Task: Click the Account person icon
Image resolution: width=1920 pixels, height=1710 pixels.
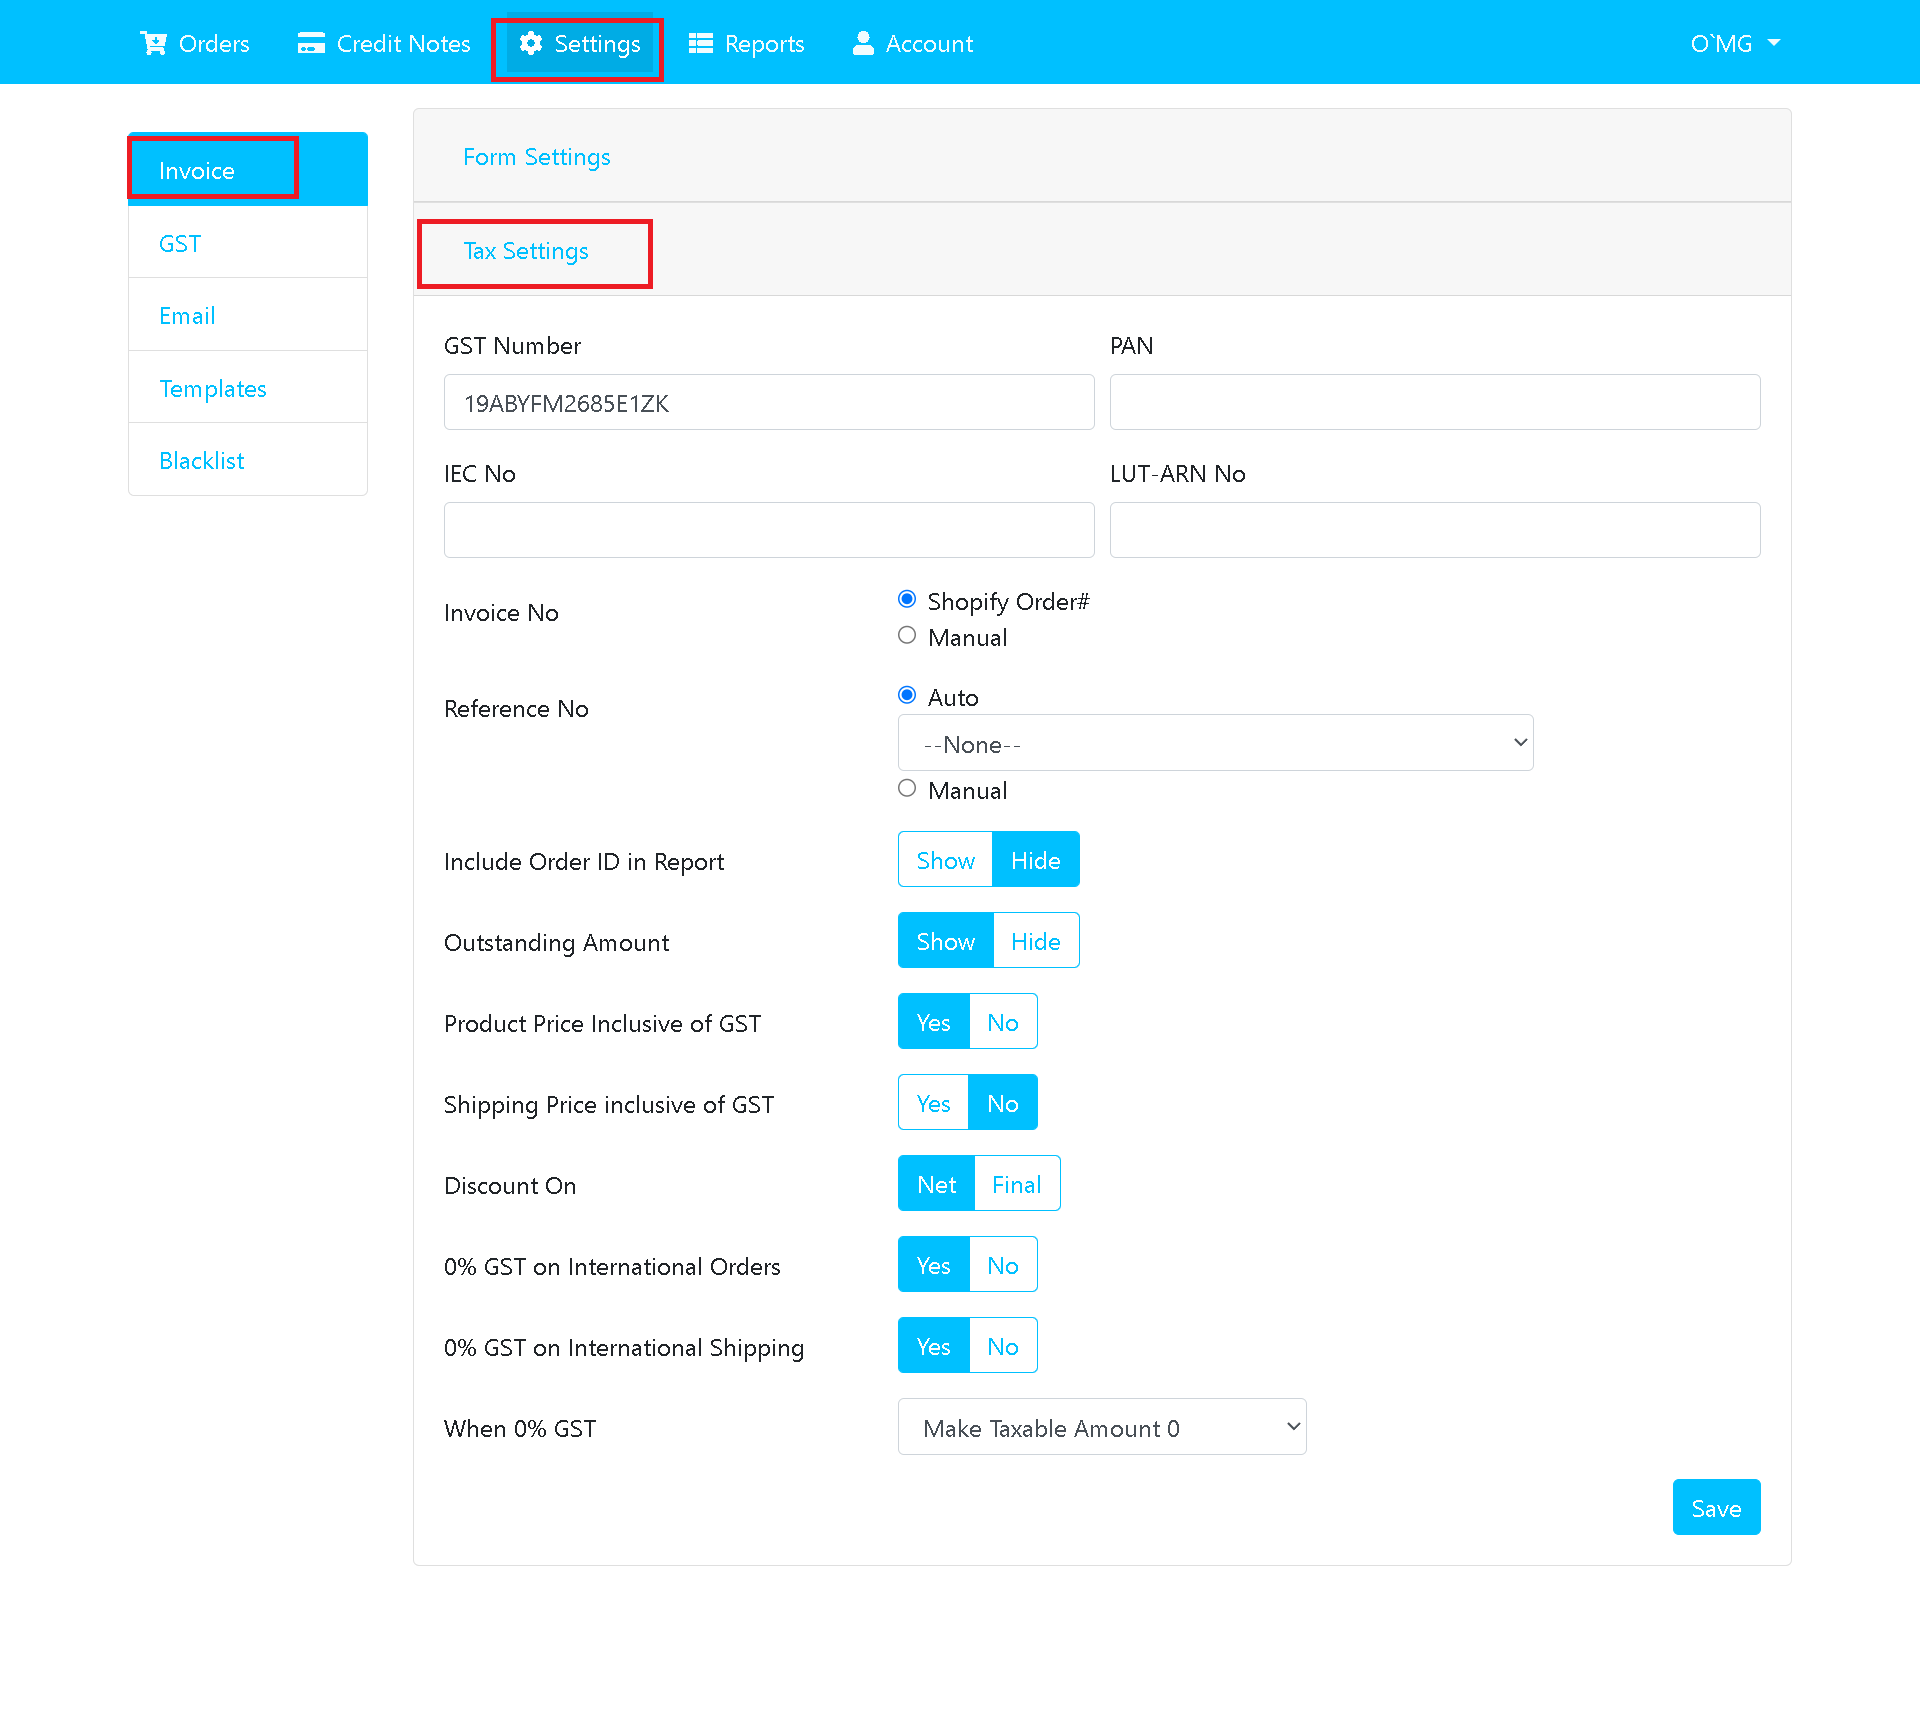Action: click(862, 43)
